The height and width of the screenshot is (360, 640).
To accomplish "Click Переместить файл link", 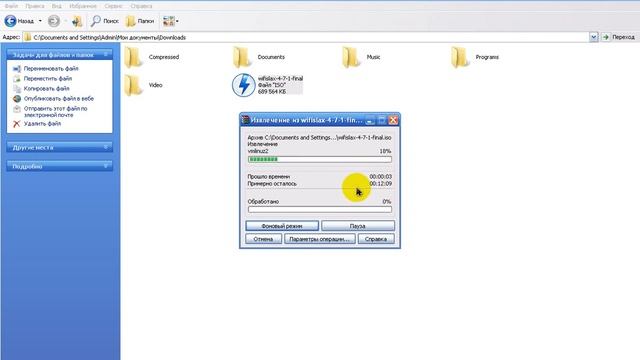I will coord(48,78).
